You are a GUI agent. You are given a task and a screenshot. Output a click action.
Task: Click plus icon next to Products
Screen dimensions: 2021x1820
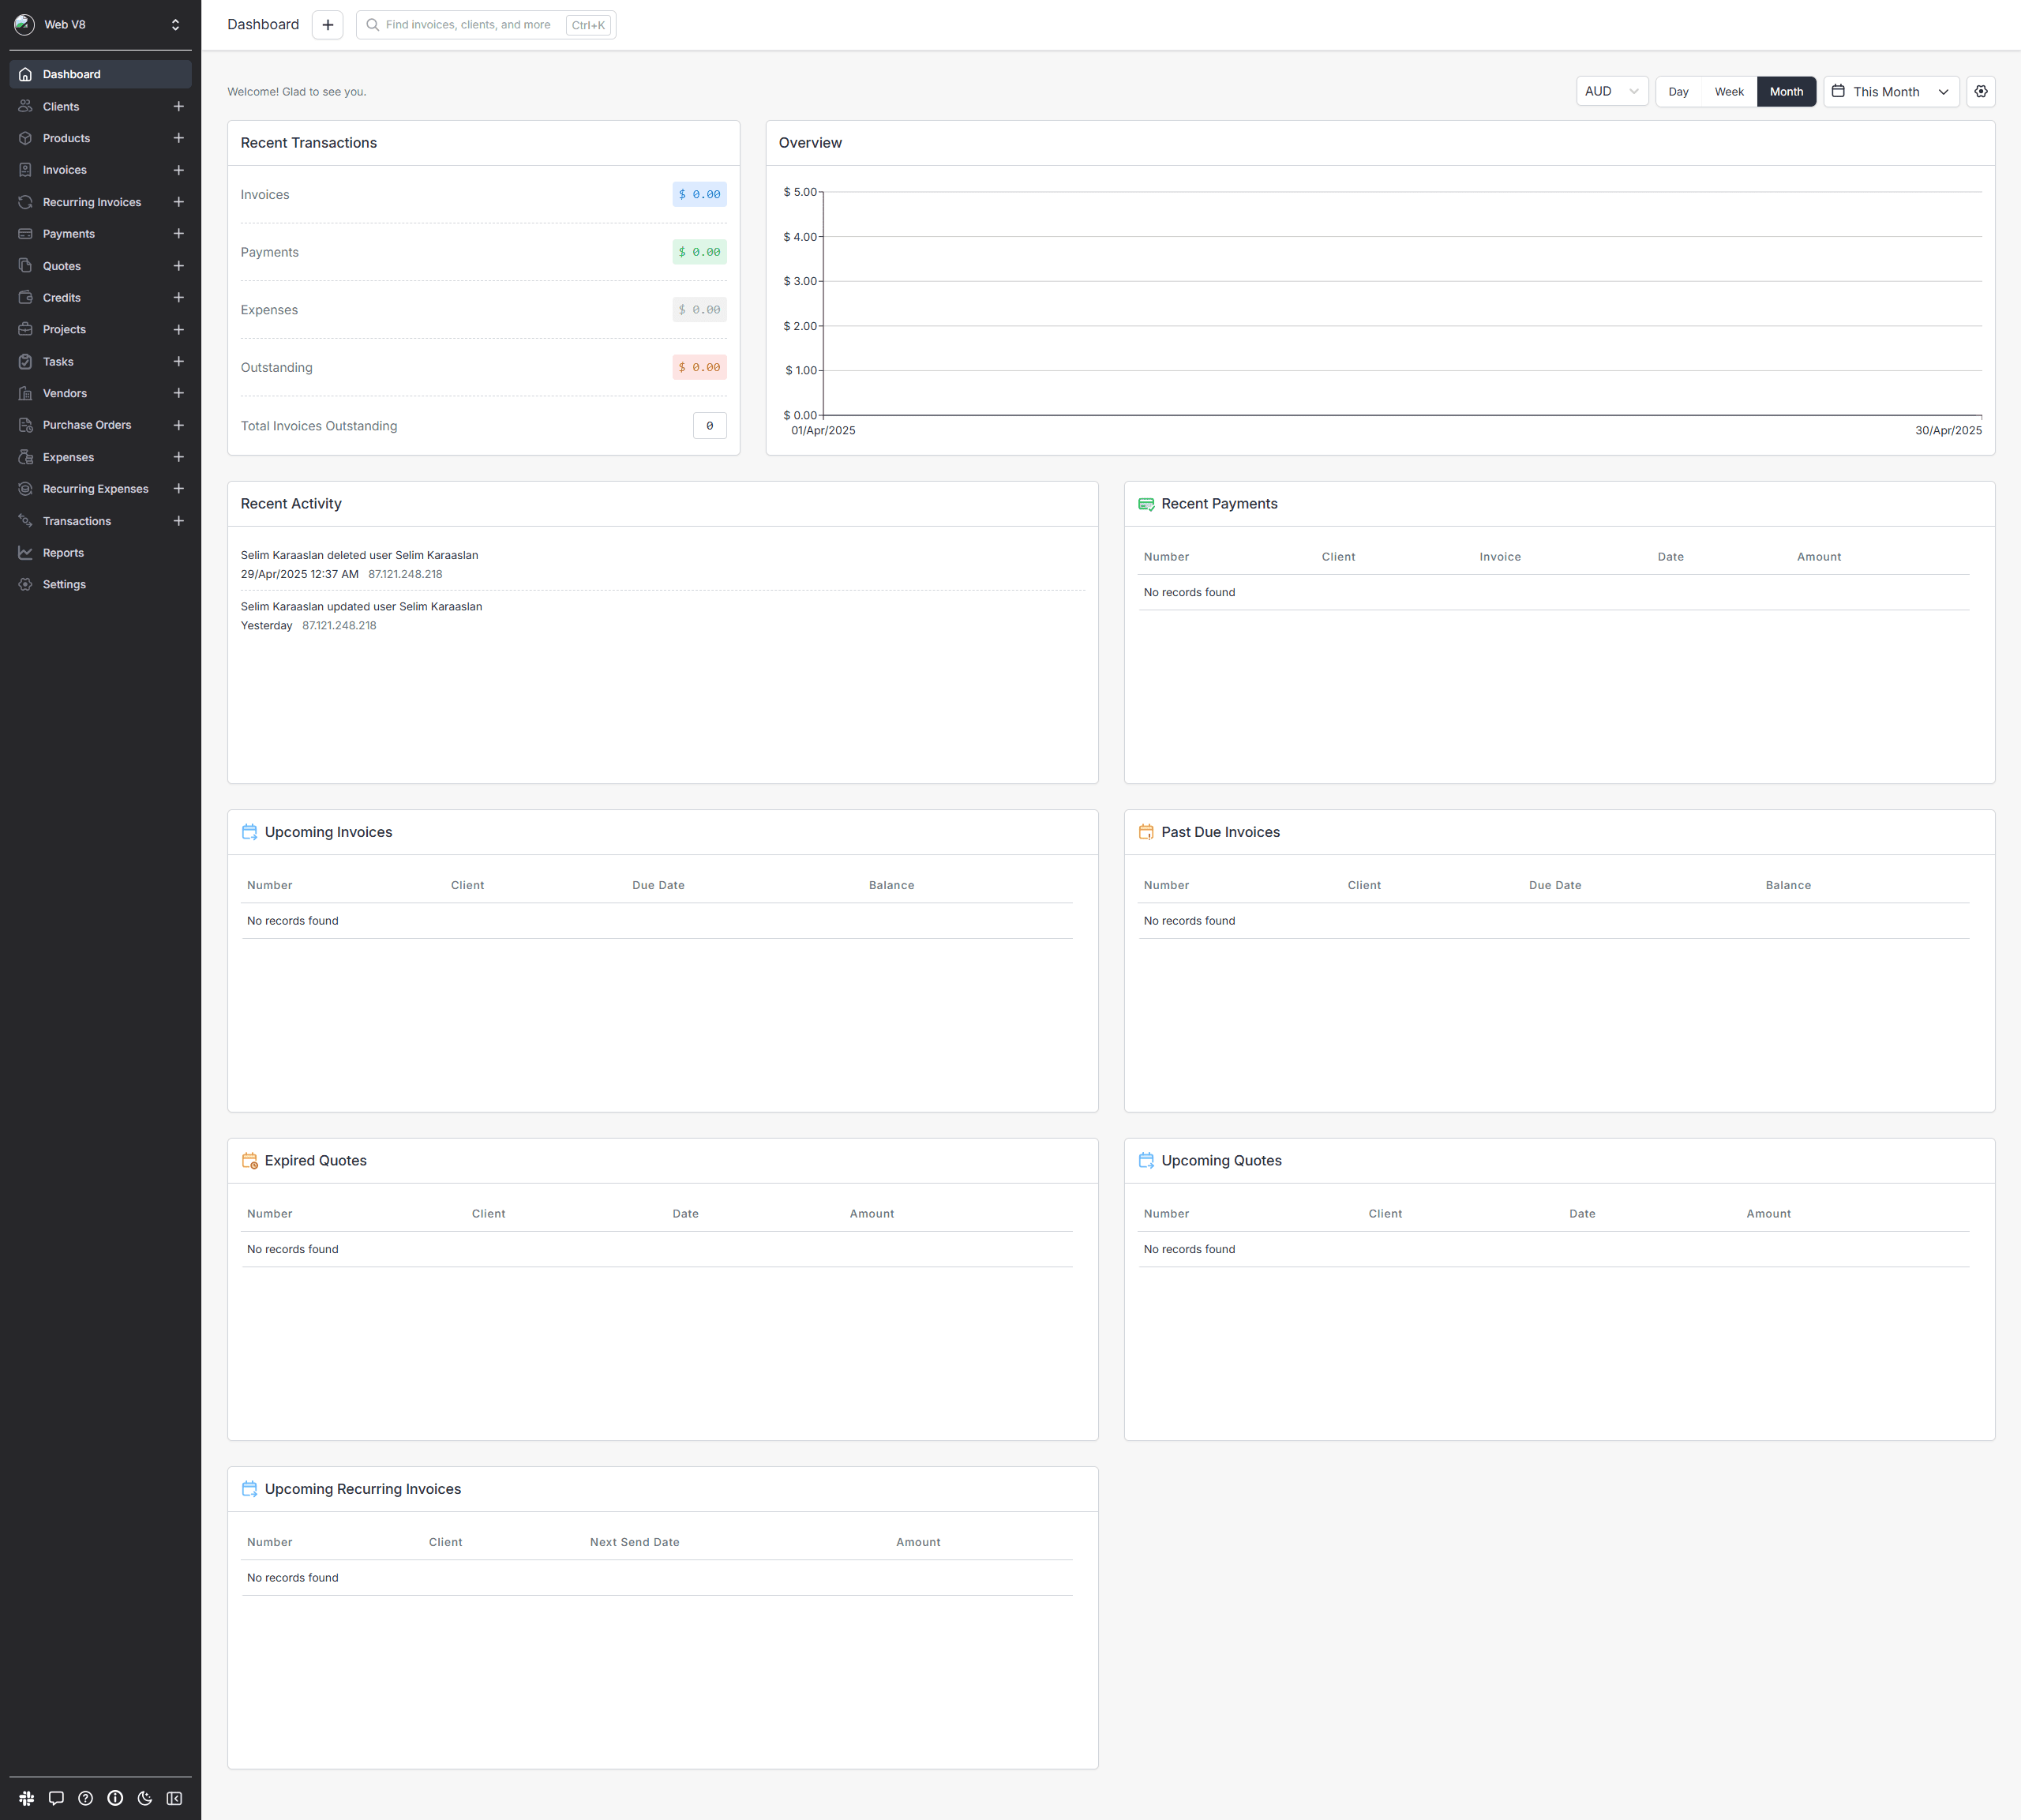(x=178, y=138)
